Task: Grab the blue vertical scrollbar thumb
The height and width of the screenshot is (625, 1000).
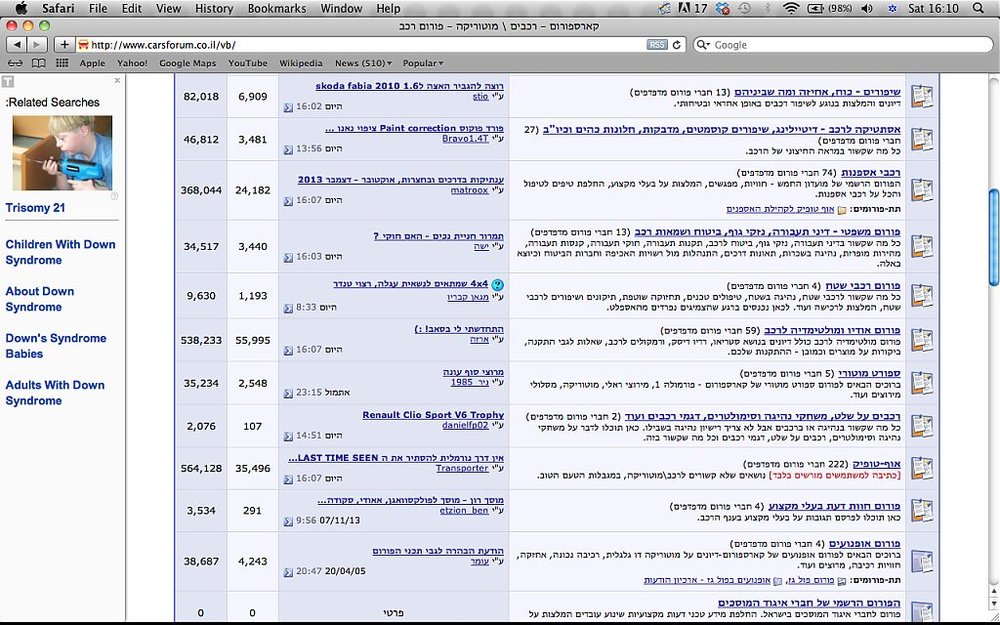Action: tap(994, 237)
